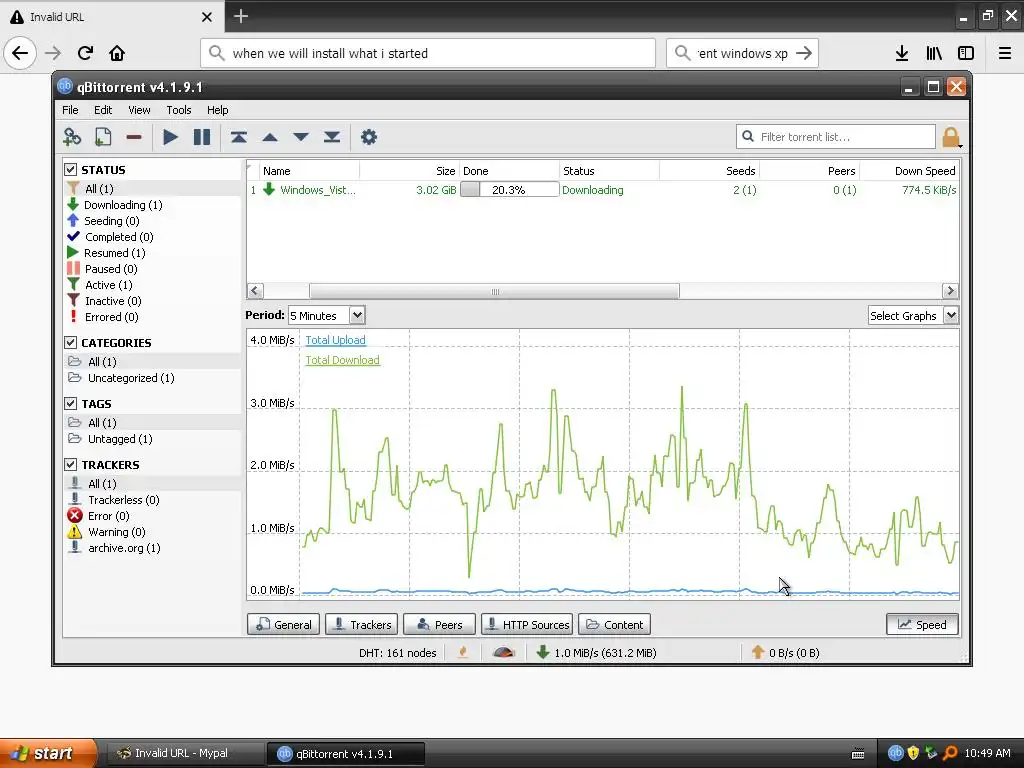Switch to the Trackers tab
Viewport: 1024px width, 768px height.
click(362, 624)
